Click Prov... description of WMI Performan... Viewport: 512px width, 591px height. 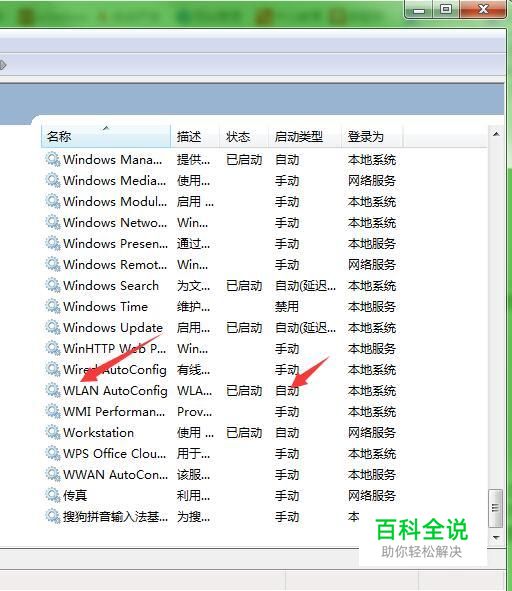(x=195, y=412)
